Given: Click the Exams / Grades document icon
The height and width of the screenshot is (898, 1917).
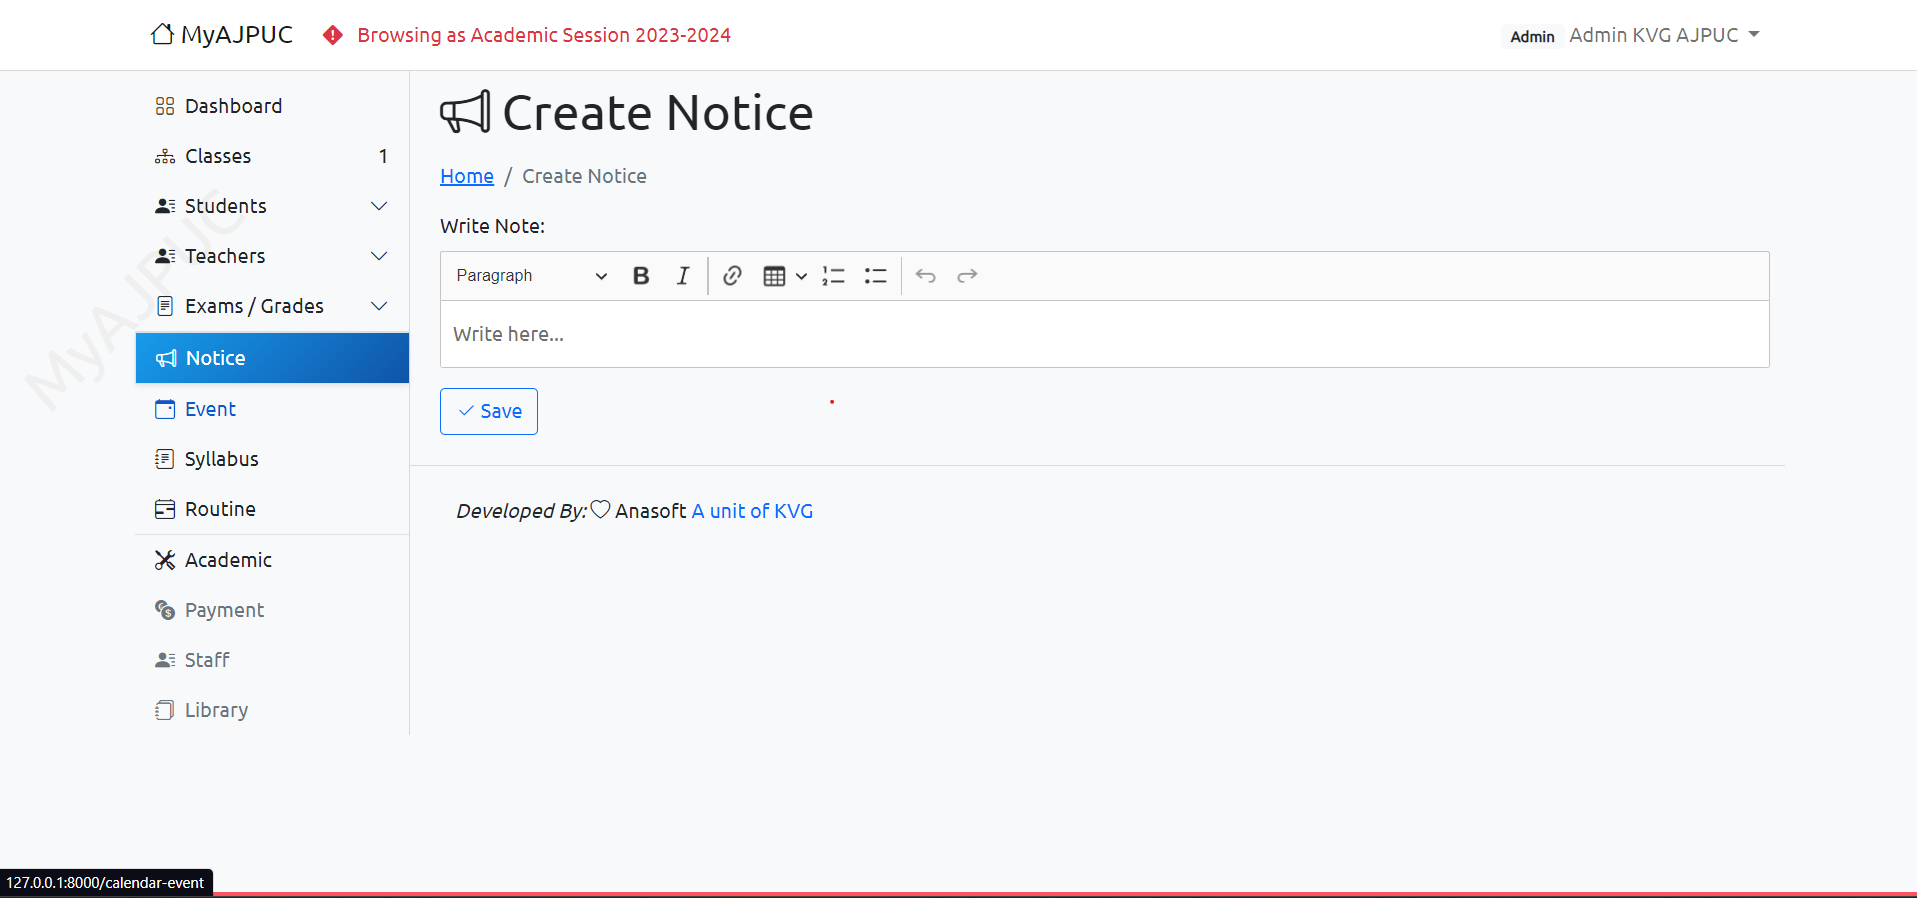Looking at the screenshot, I should click(165, 306).
